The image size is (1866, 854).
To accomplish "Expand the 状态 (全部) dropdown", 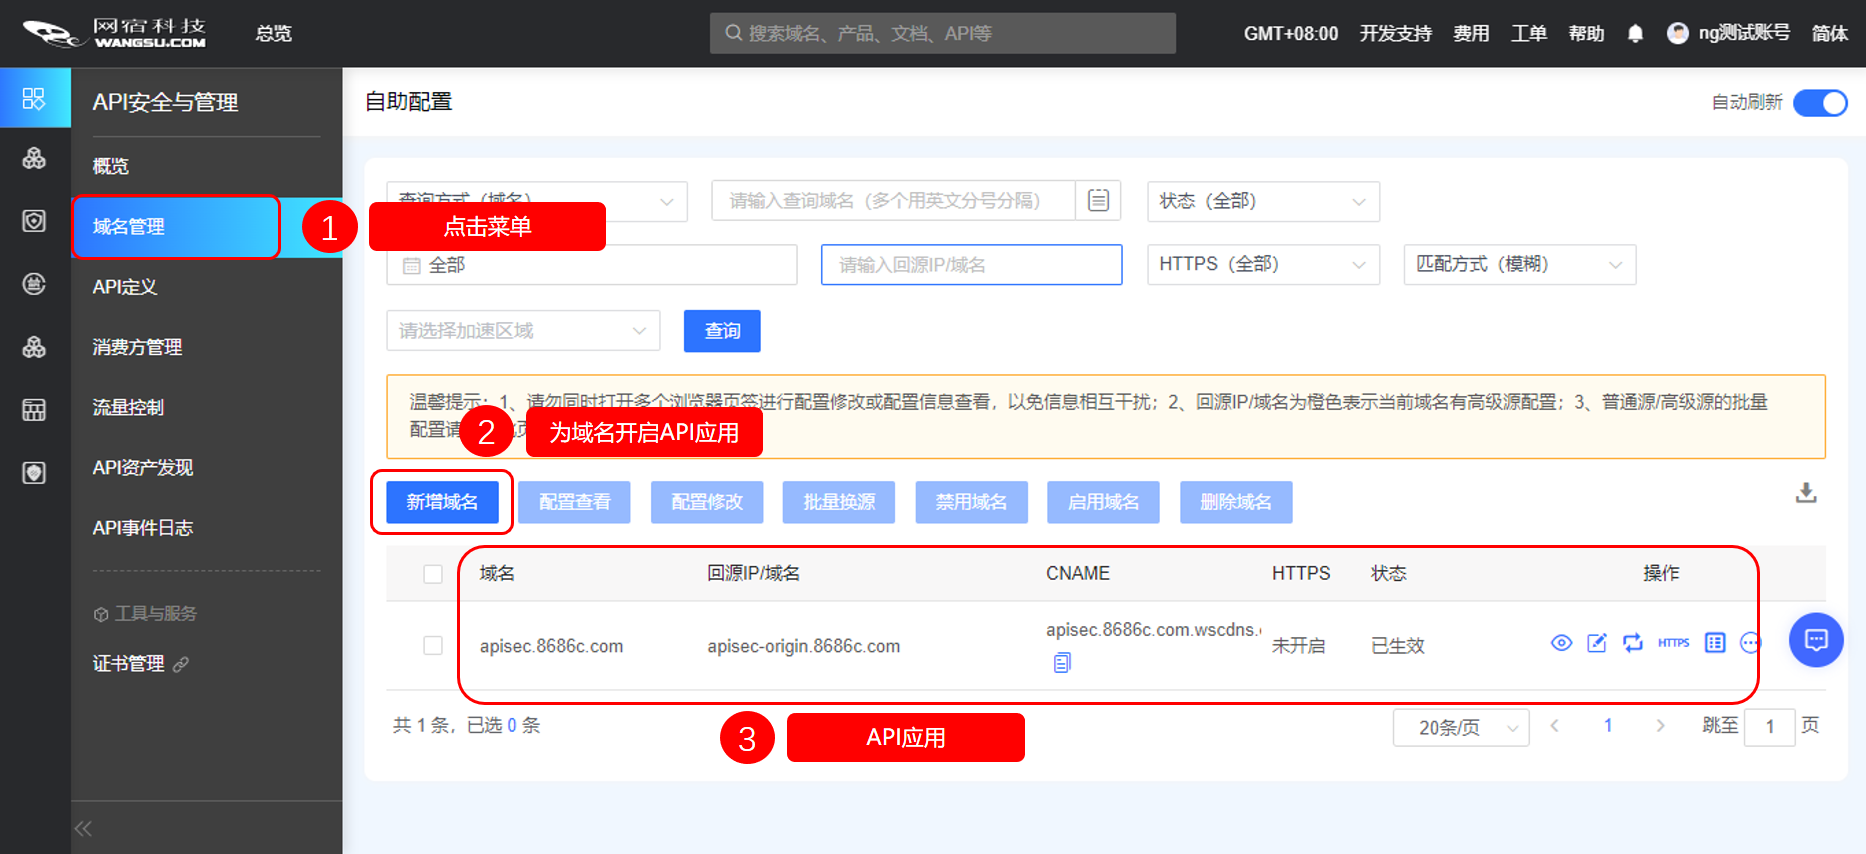I will [x=1263, y=202].
